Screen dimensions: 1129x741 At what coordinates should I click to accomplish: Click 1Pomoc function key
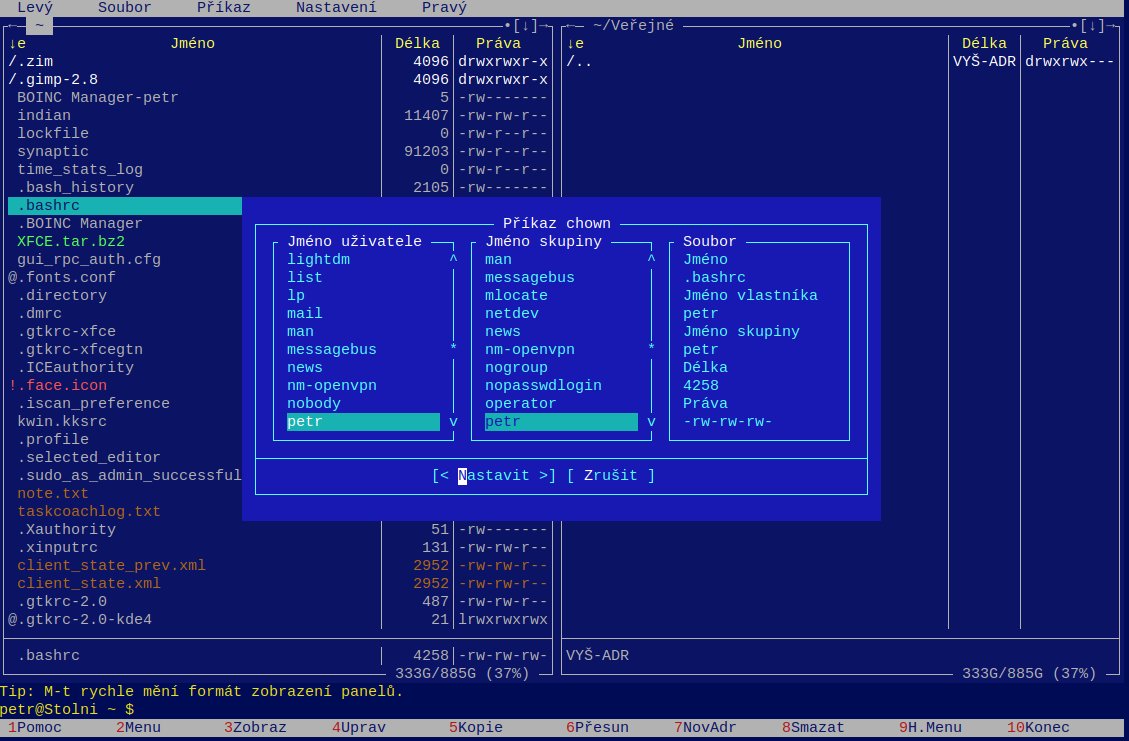point(35,727)
